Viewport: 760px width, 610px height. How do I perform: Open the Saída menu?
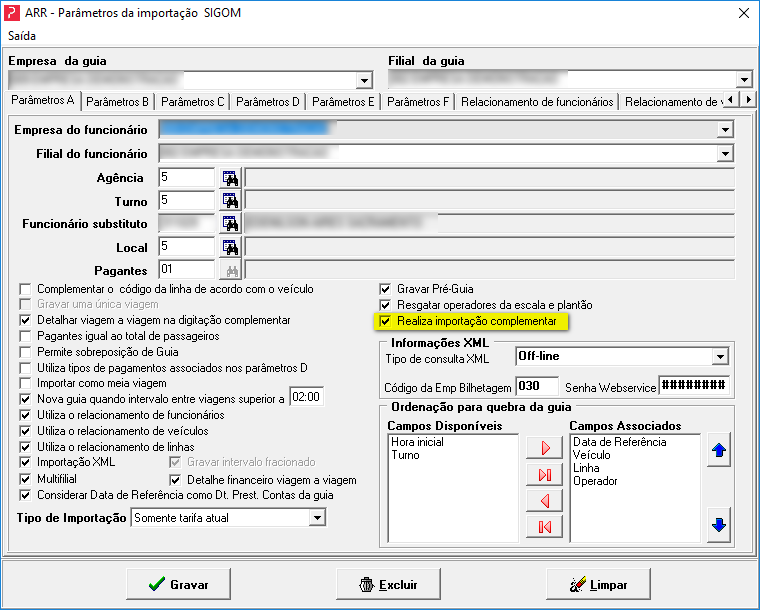coord(22,36)
